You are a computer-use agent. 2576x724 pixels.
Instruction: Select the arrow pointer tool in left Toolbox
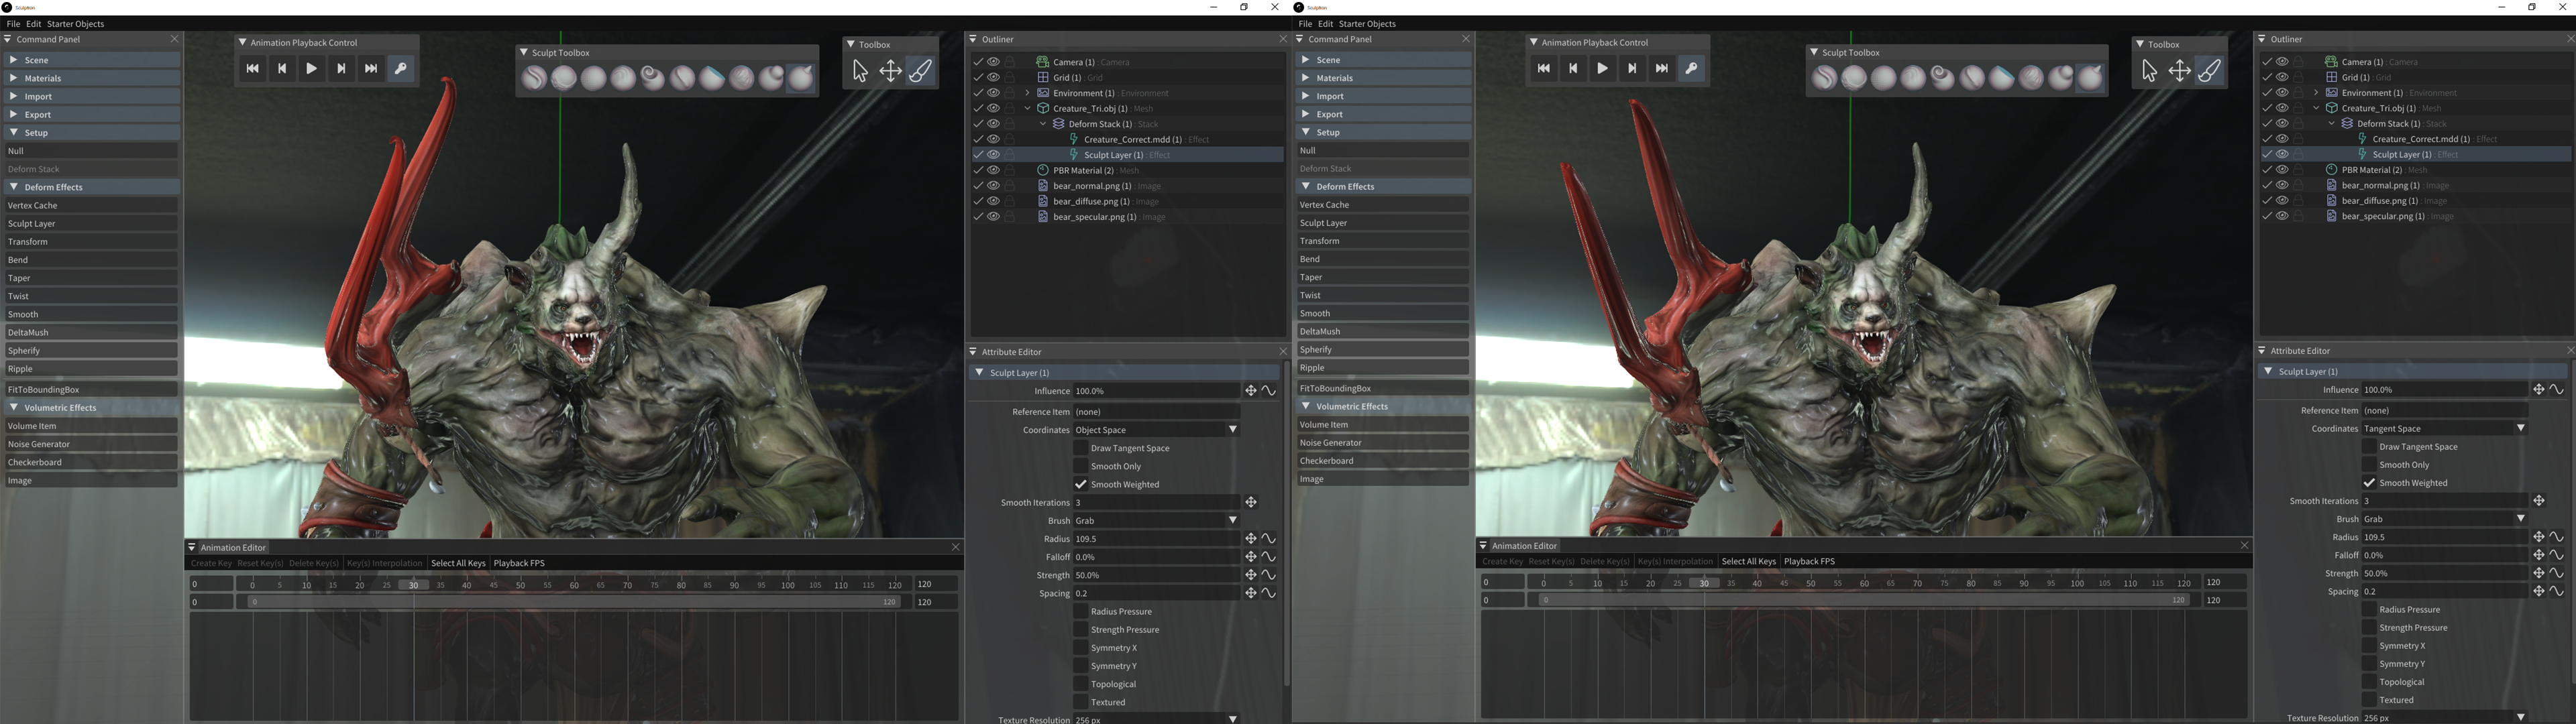tap(860, 71)
